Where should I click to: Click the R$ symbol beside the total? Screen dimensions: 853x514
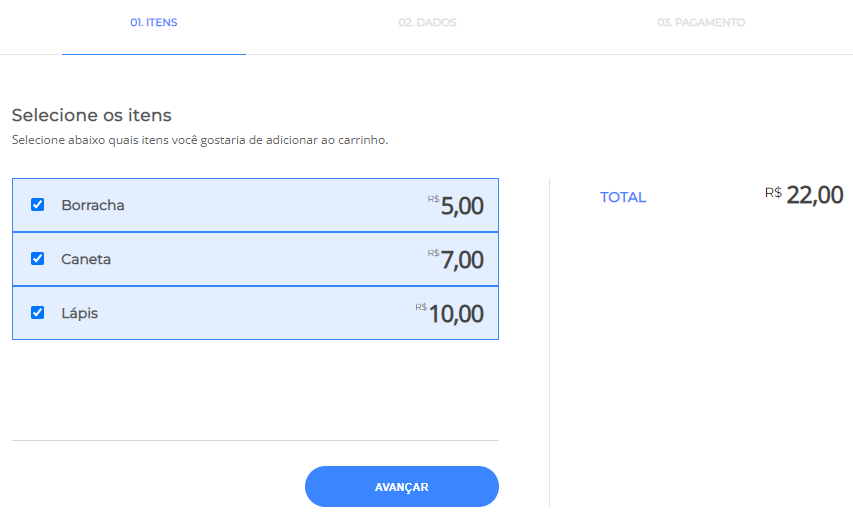point(773,192)
